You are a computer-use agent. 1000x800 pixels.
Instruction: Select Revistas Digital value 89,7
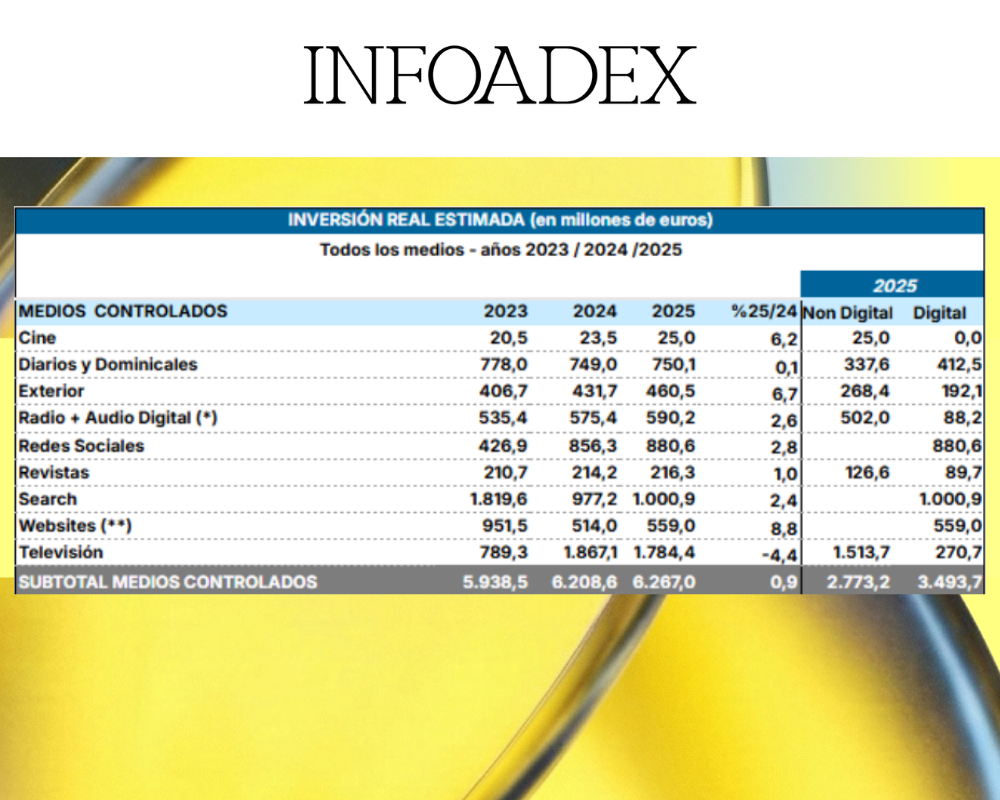(x=964, y=473)
